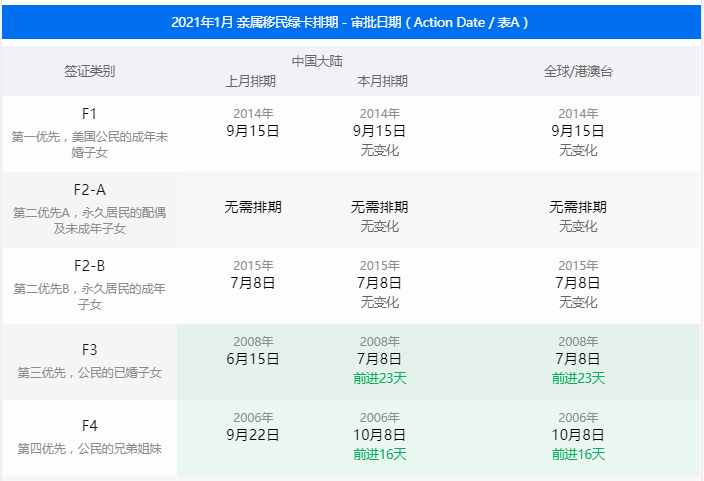Image resolution: width=704 pixels, height=481 pixels.
Task: Click F4 global 10月8日 date
Action: [578, 435]
